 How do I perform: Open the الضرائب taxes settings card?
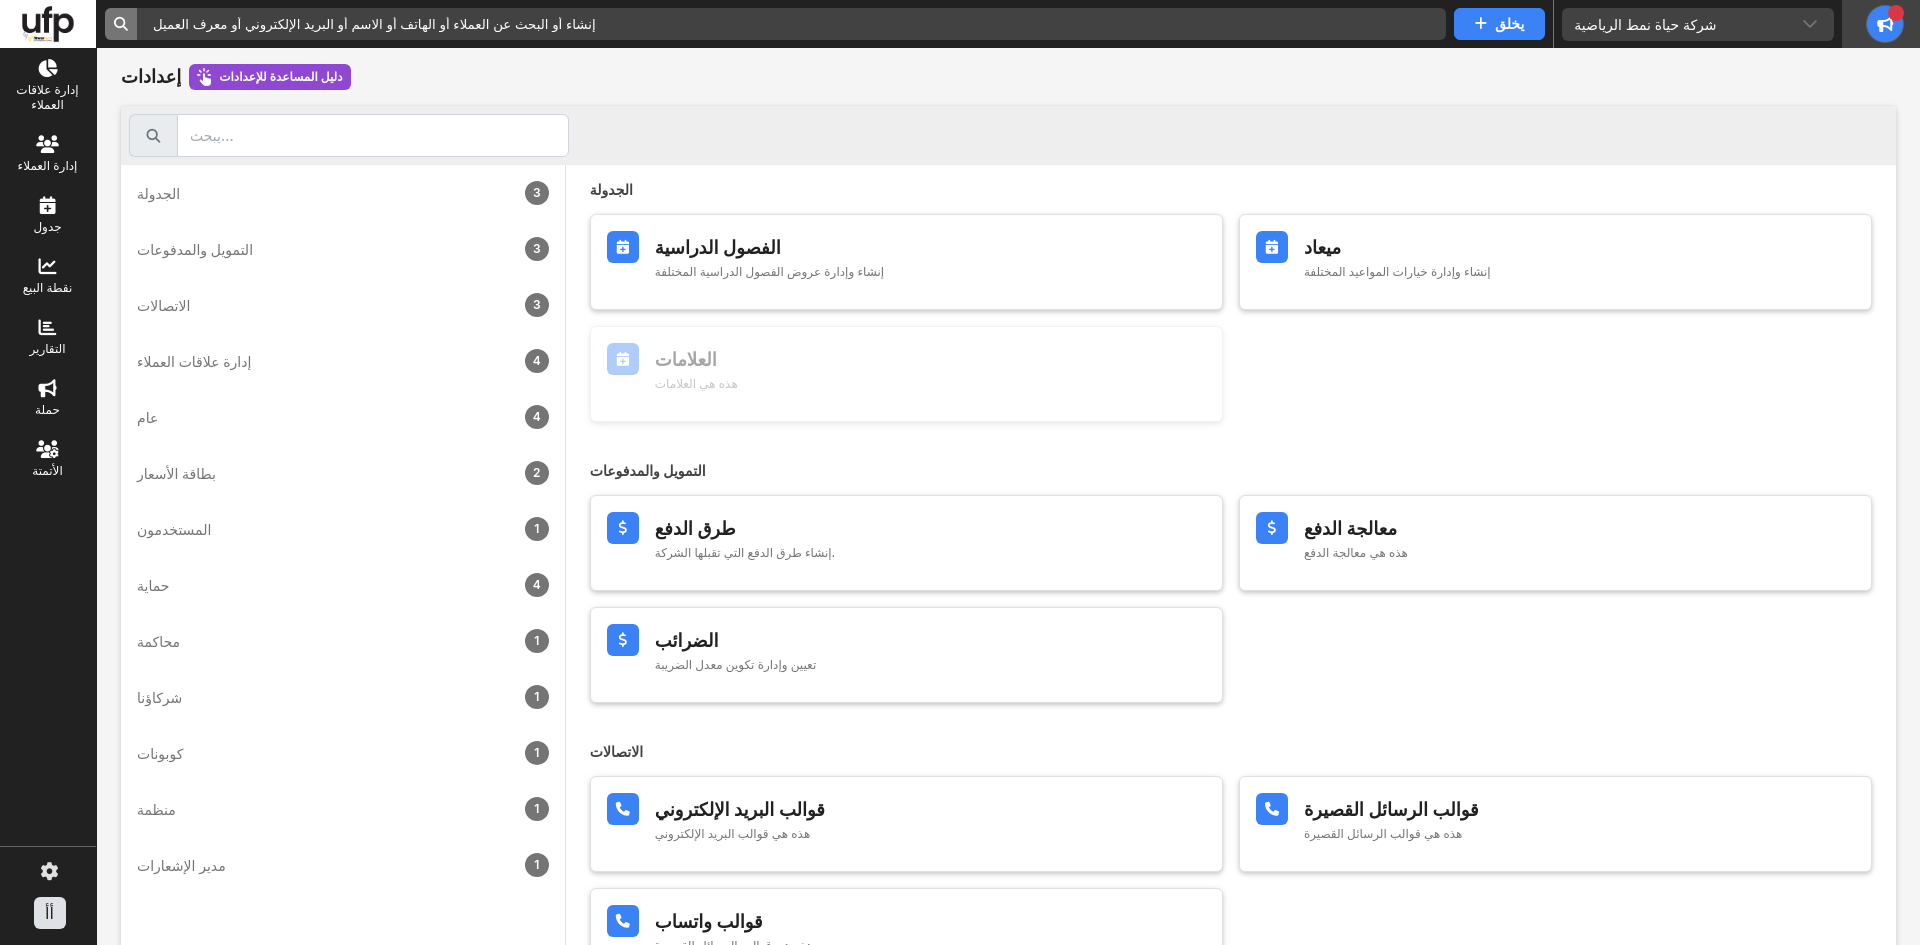pos(905,655)
